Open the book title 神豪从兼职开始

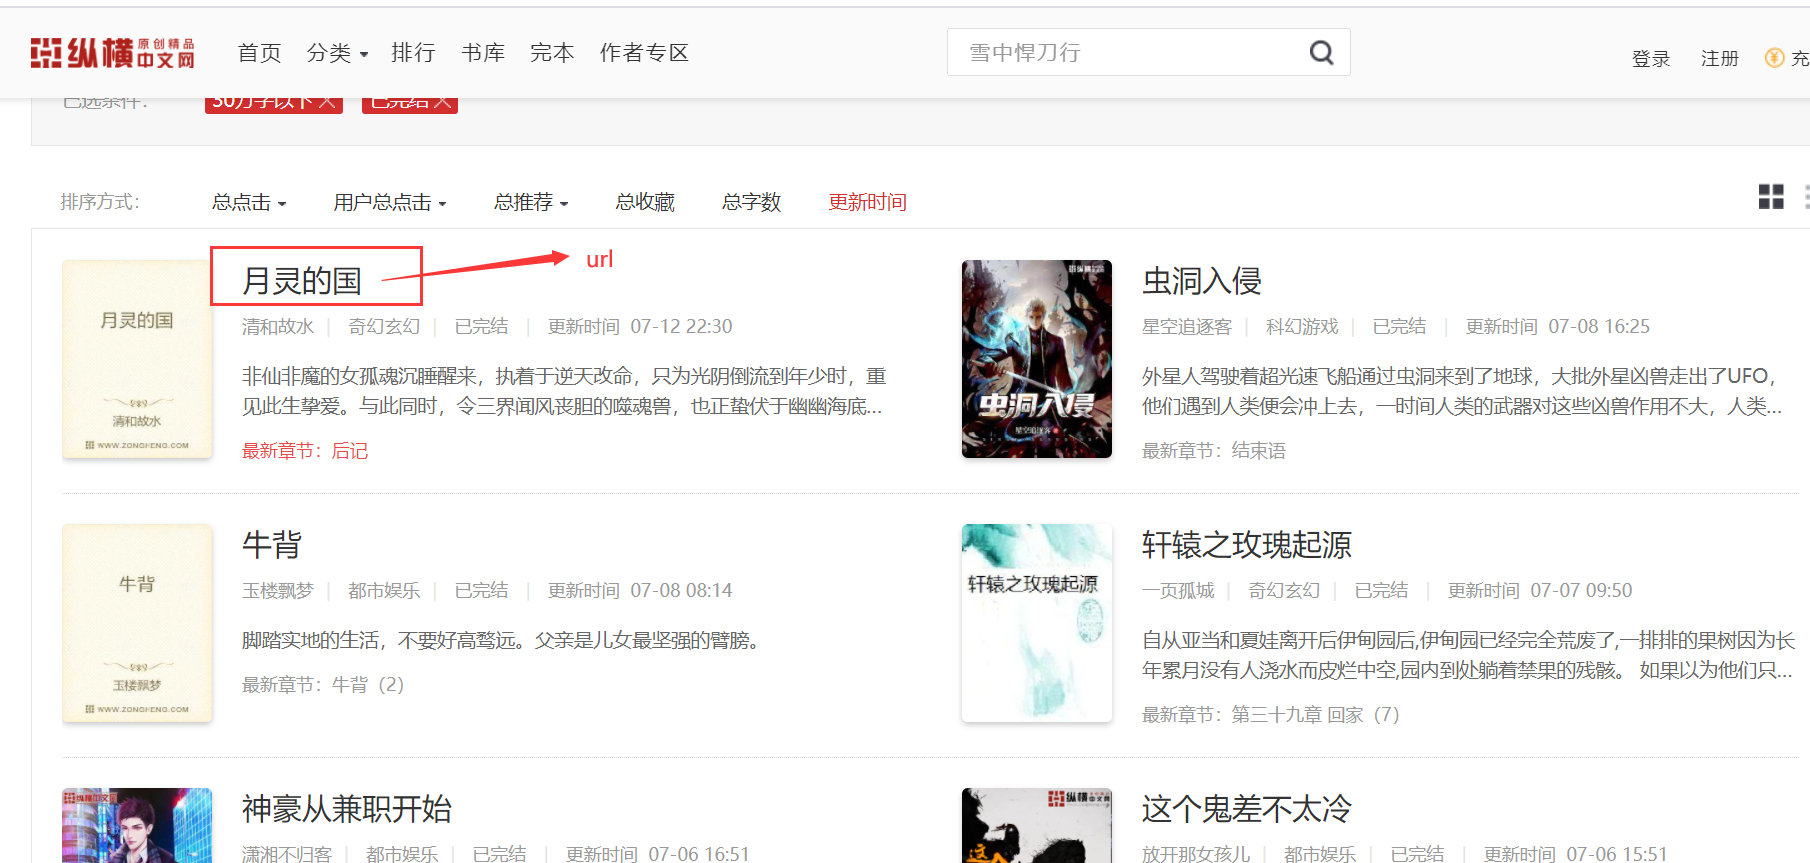click(x=347, y=809)
